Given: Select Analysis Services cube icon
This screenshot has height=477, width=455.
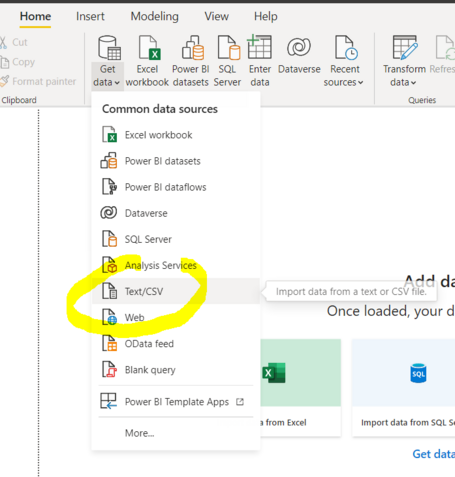Looking at the screenshot, I should pos(109,265).
